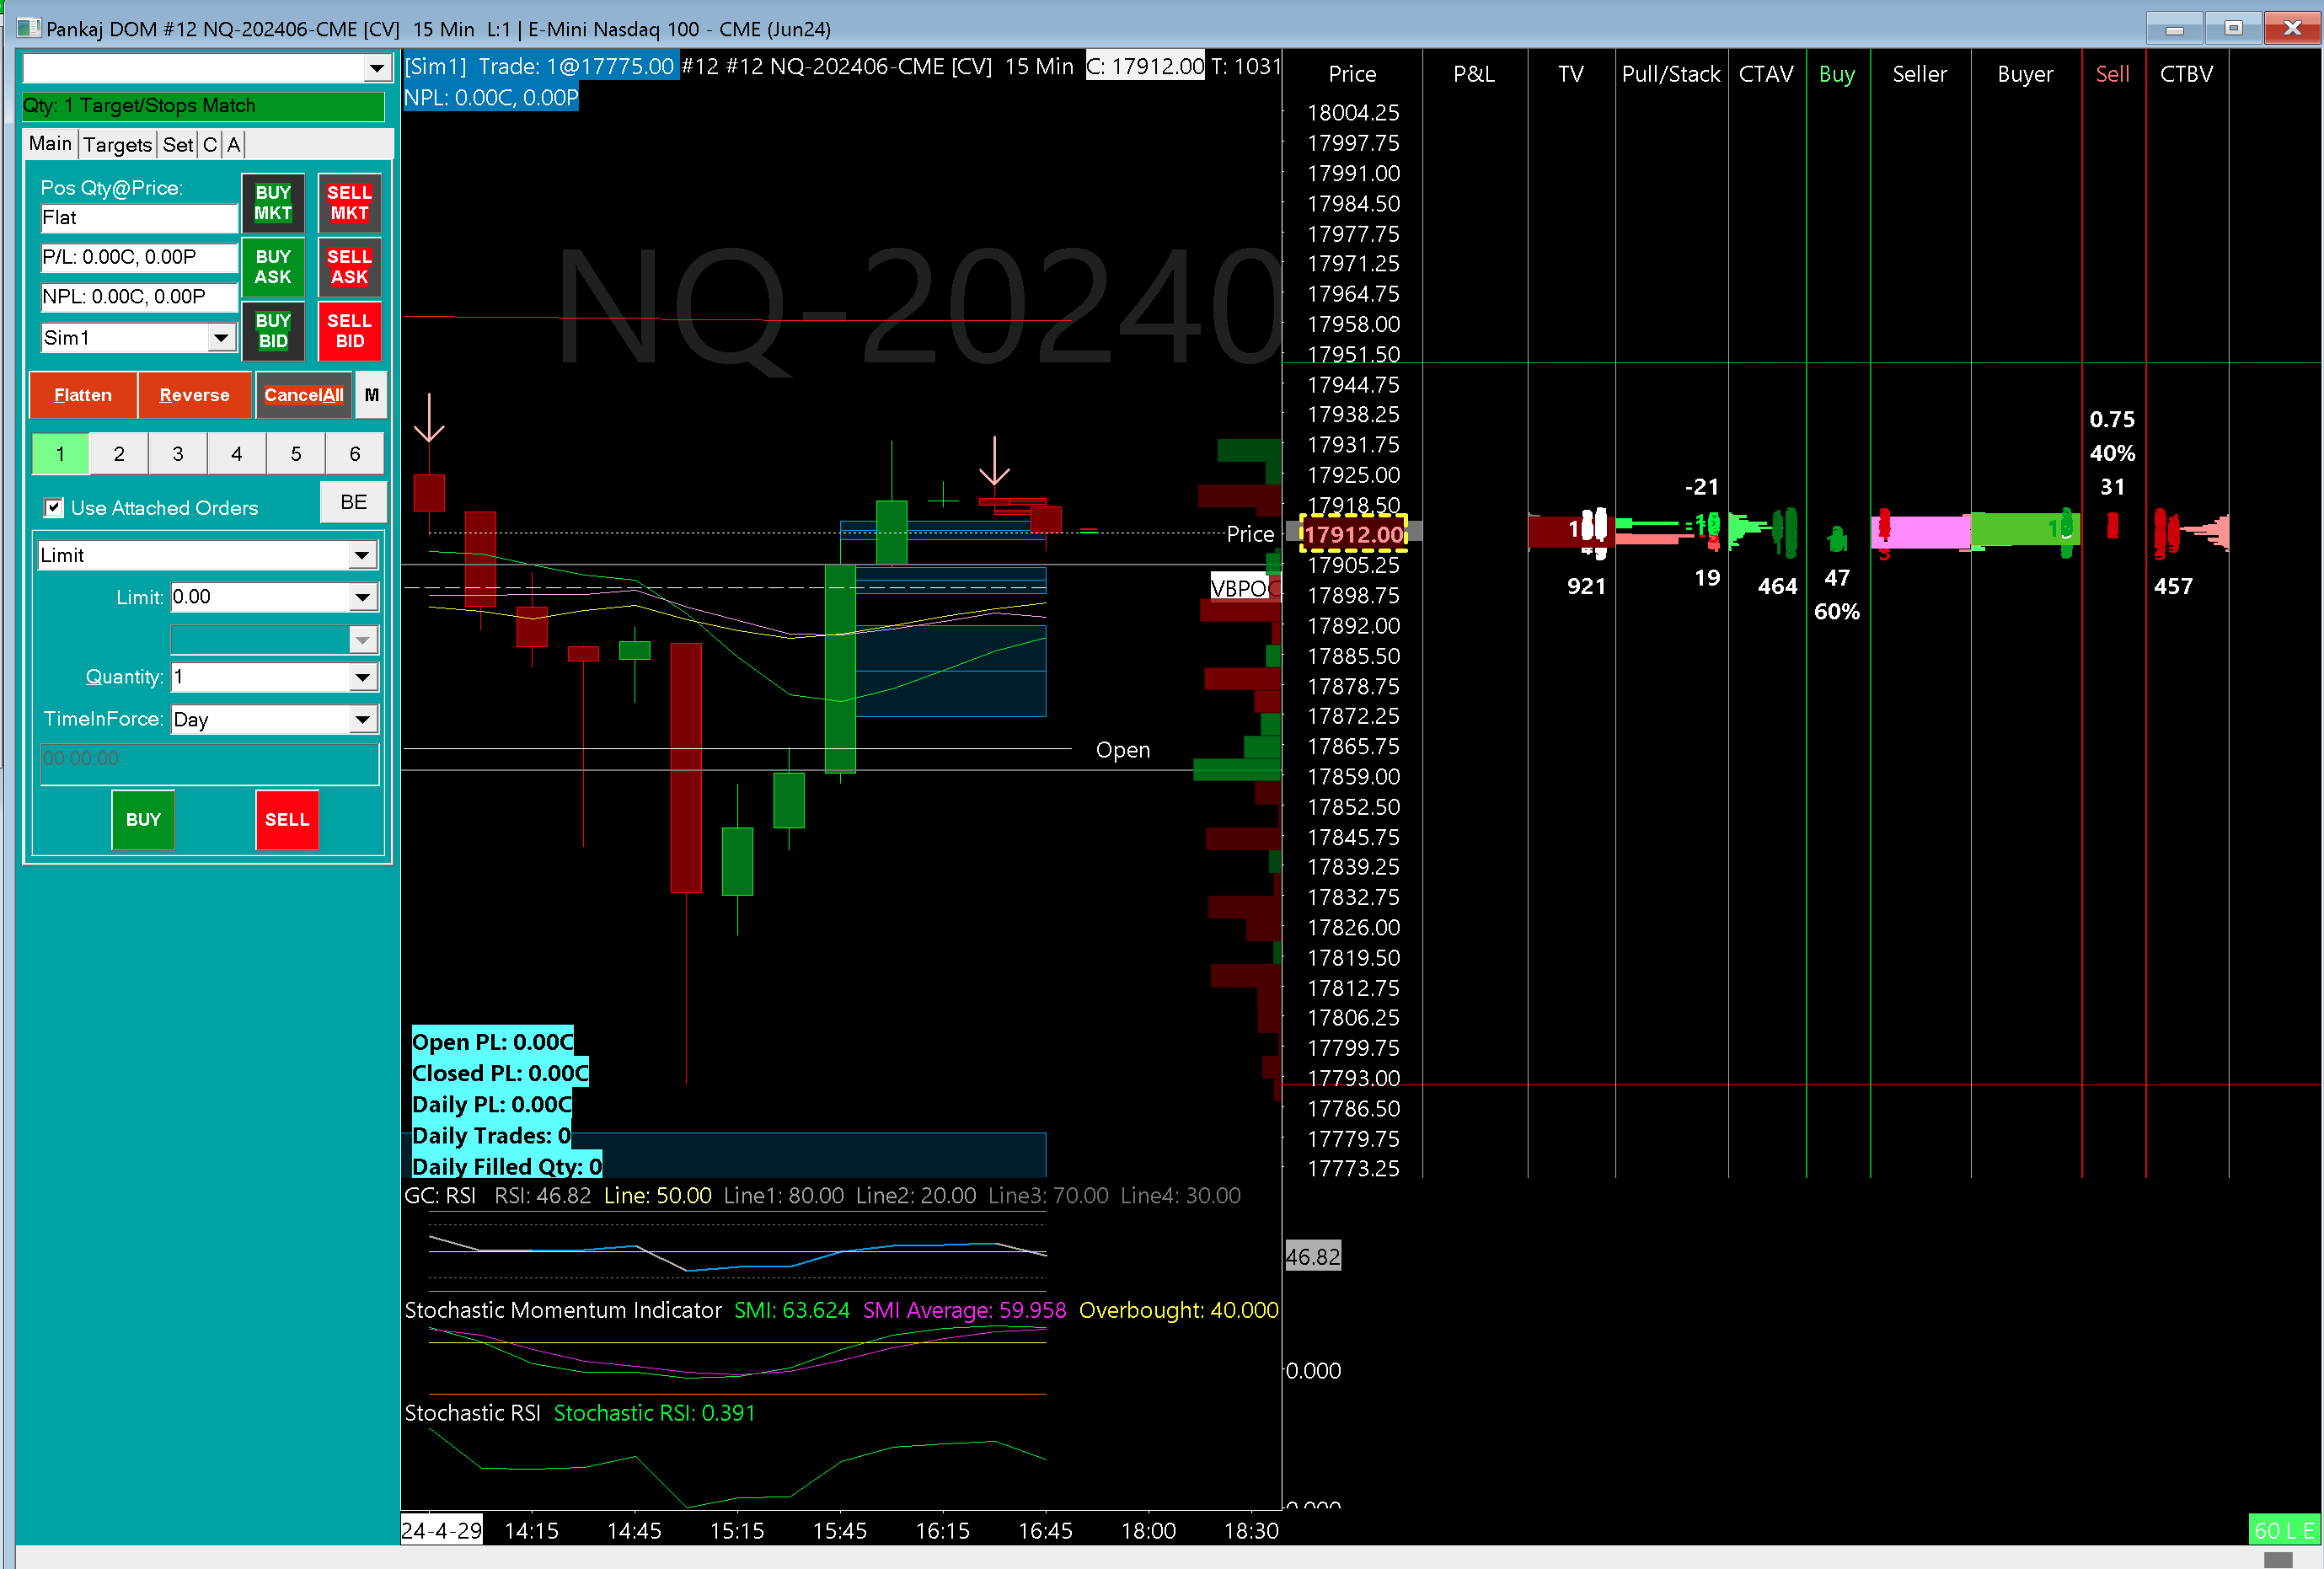Click the large green BUY button
This screenshot has height=1569, width=2324.
pyautogui.click(x=143, y=819)
